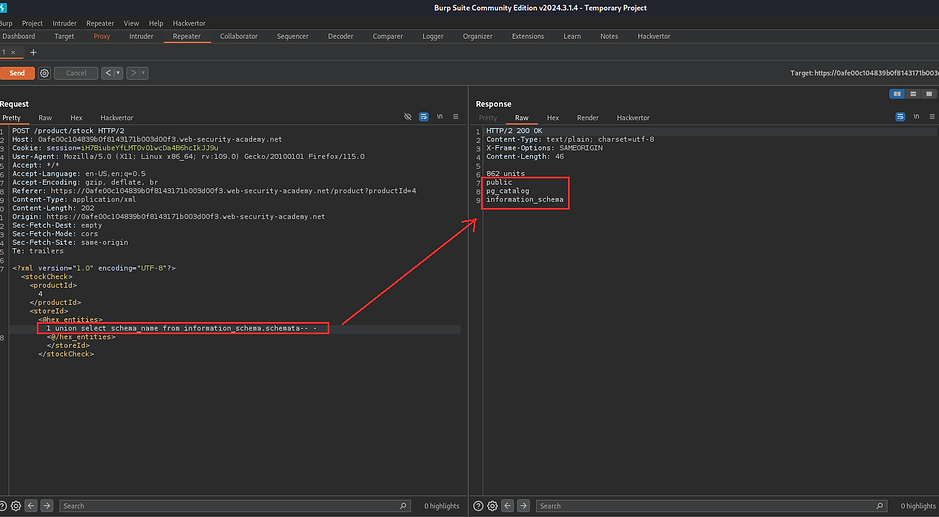
Task: Select Request Hackvertor view tab
Action: [x=116, y=118]
